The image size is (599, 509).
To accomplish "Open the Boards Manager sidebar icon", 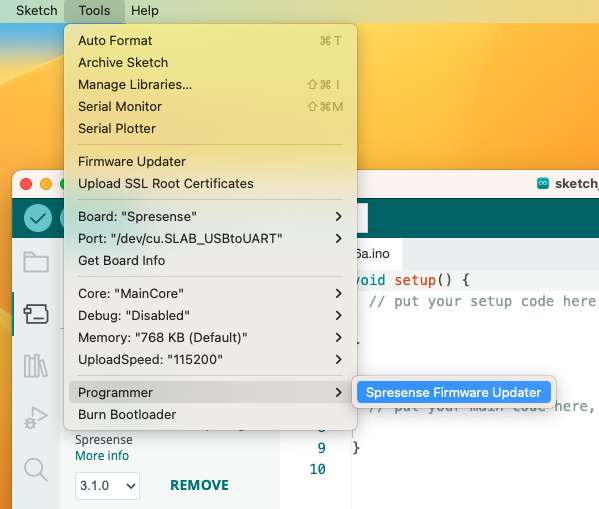I will tap(36, 314).
